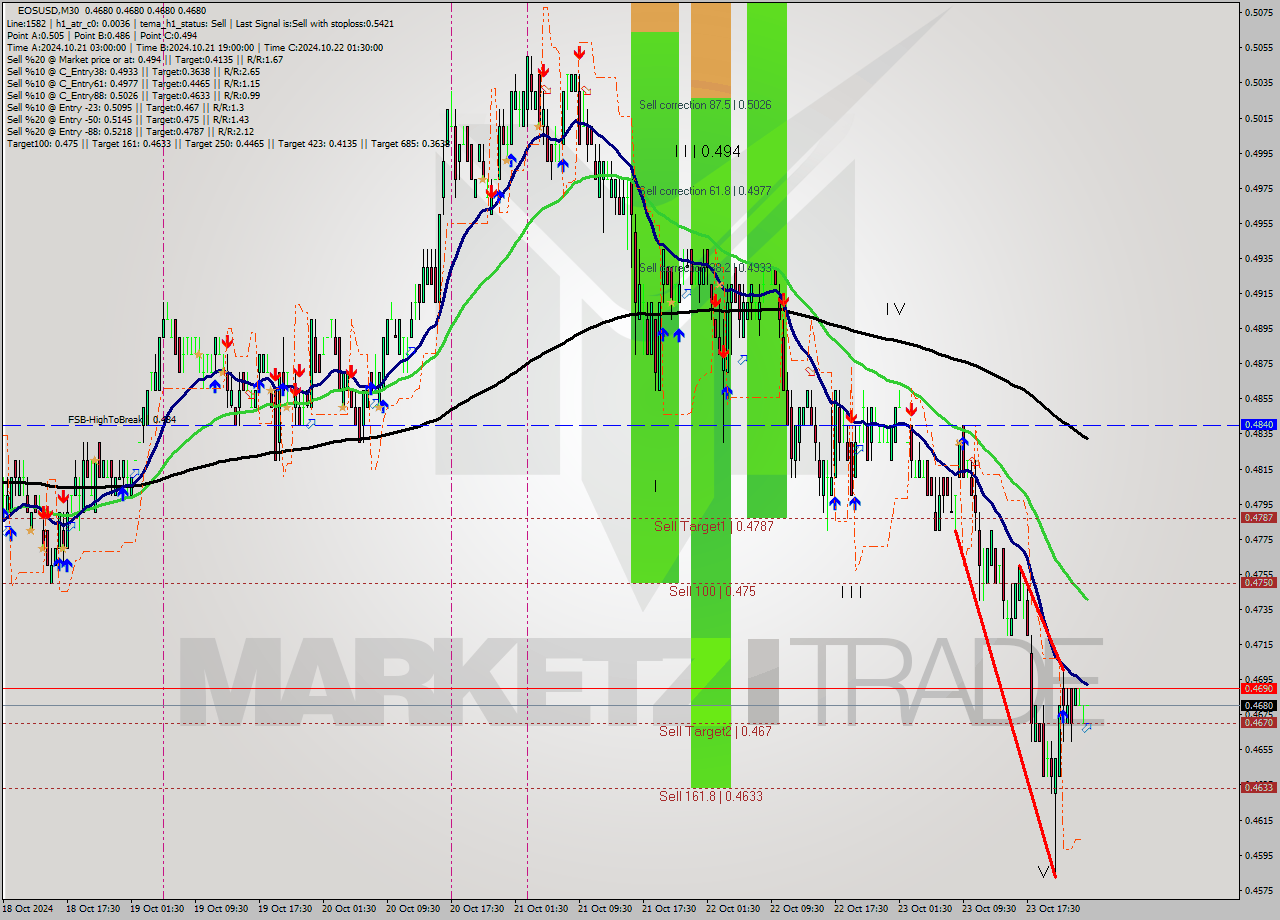This screenshot has width=1280, height=920.
Task: Select the '21 Oct 17:30' time label
Action: coord(668,909)
